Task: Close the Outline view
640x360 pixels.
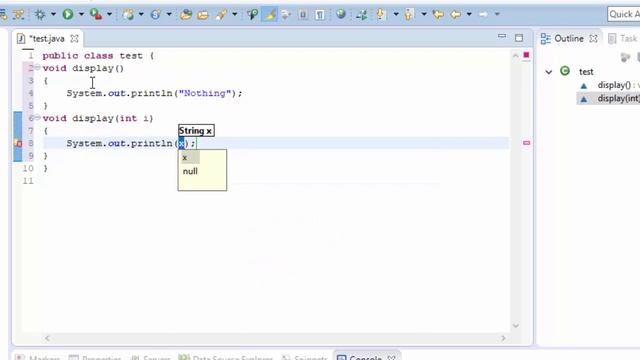Action: pyautogui.click(x=593, y=39)
